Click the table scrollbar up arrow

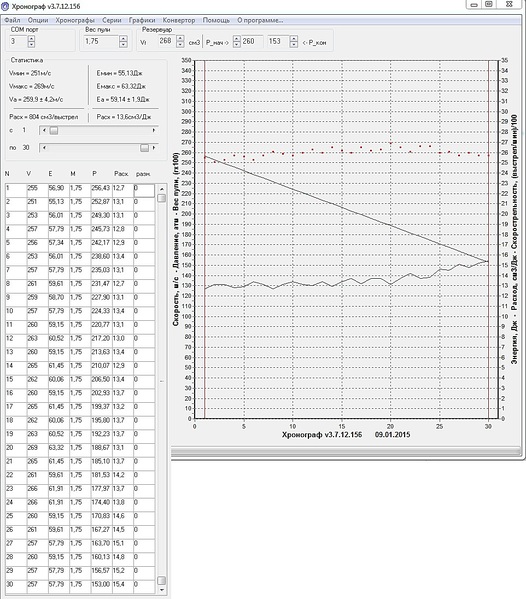pos(162,189)
